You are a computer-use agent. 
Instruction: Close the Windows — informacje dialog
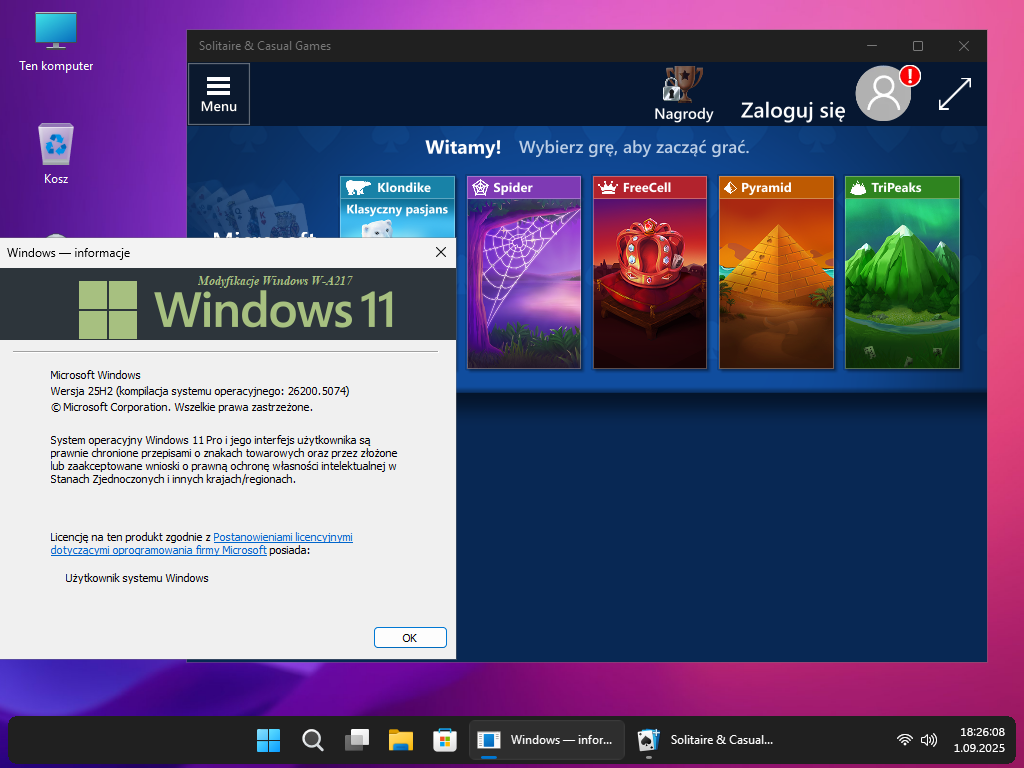441,253
